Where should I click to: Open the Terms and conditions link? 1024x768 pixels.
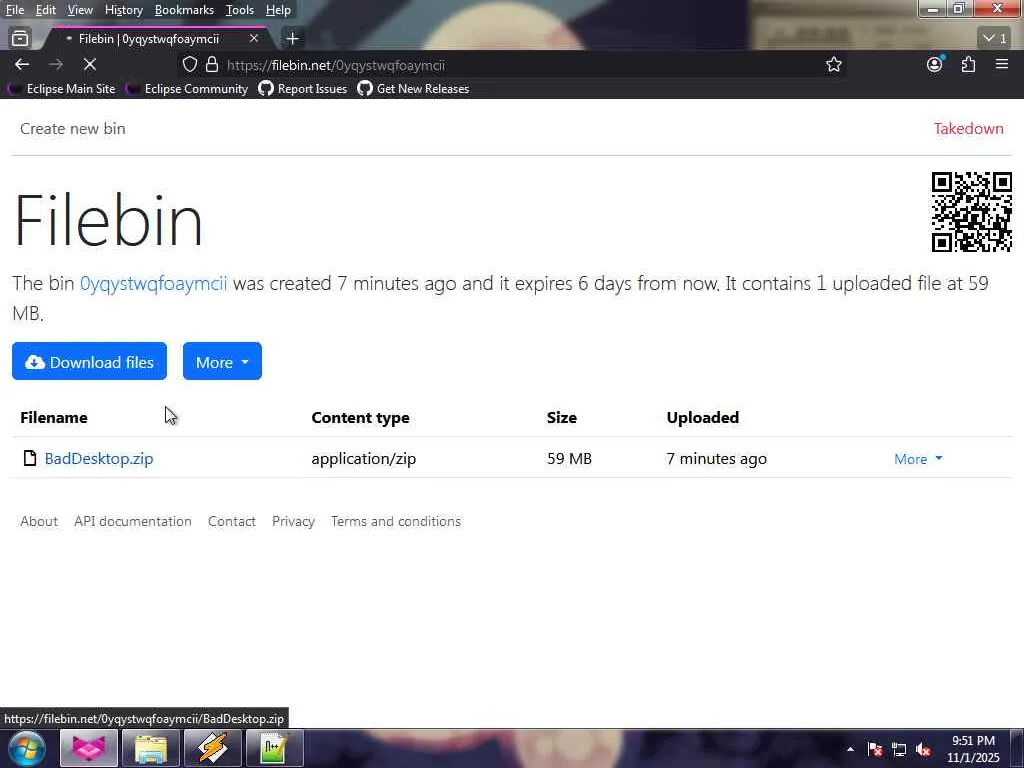396,521
